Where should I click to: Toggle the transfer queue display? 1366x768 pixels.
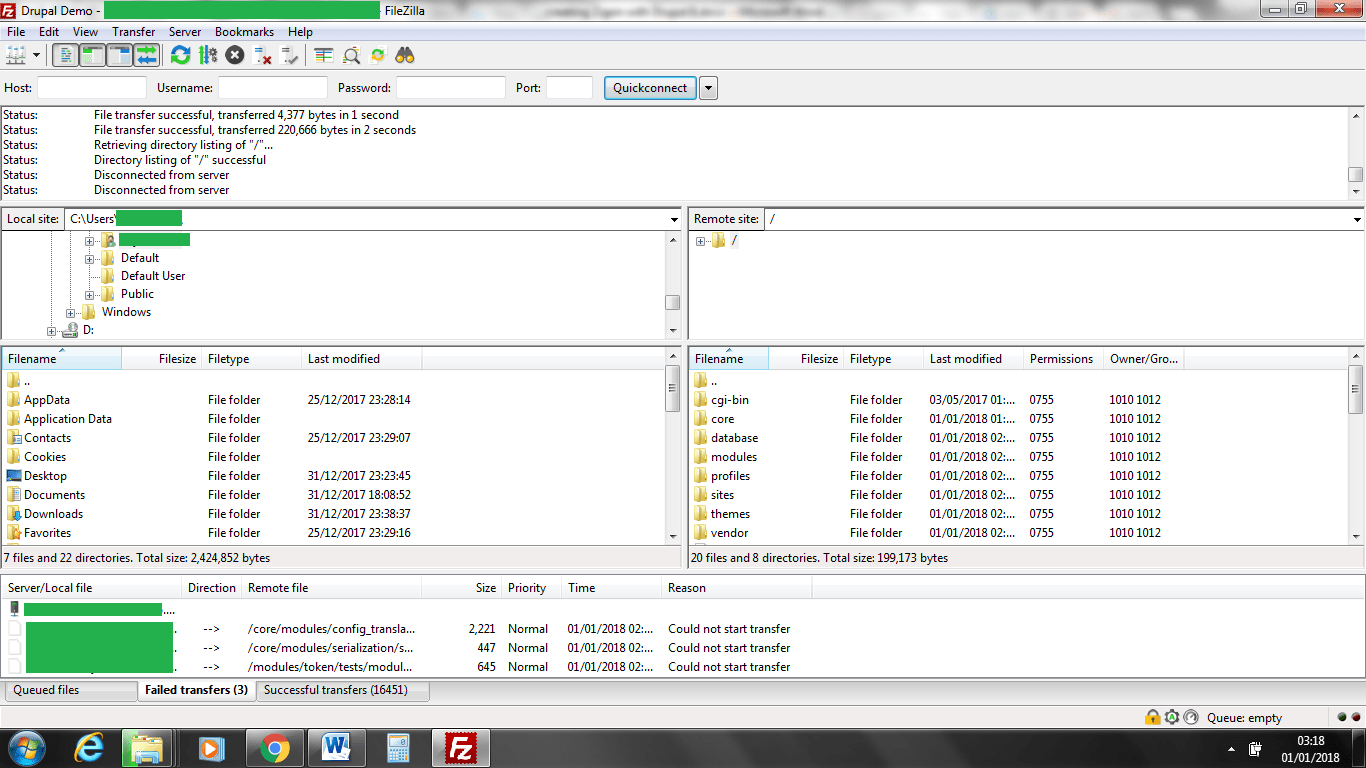coord(146,55)
